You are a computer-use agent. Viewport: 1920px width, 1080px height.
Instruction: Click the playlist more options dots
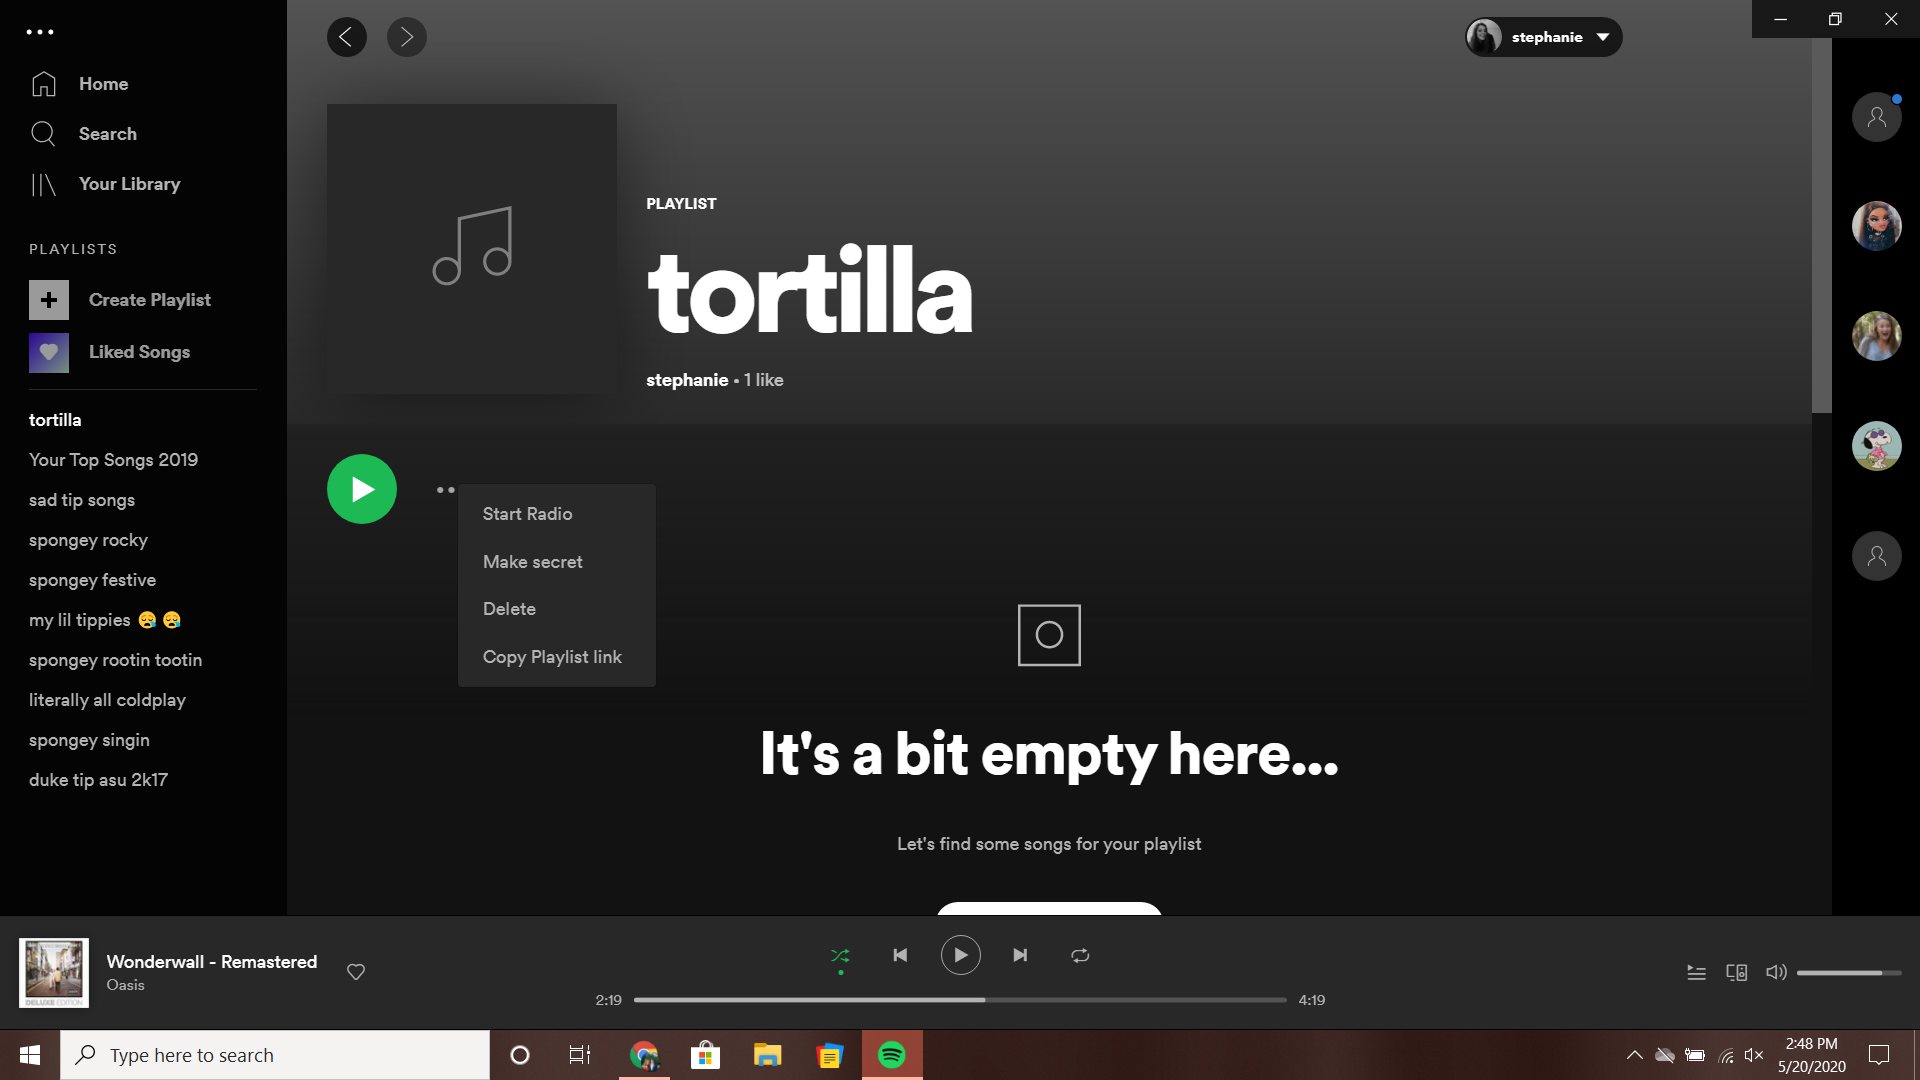tap(445, 490)
